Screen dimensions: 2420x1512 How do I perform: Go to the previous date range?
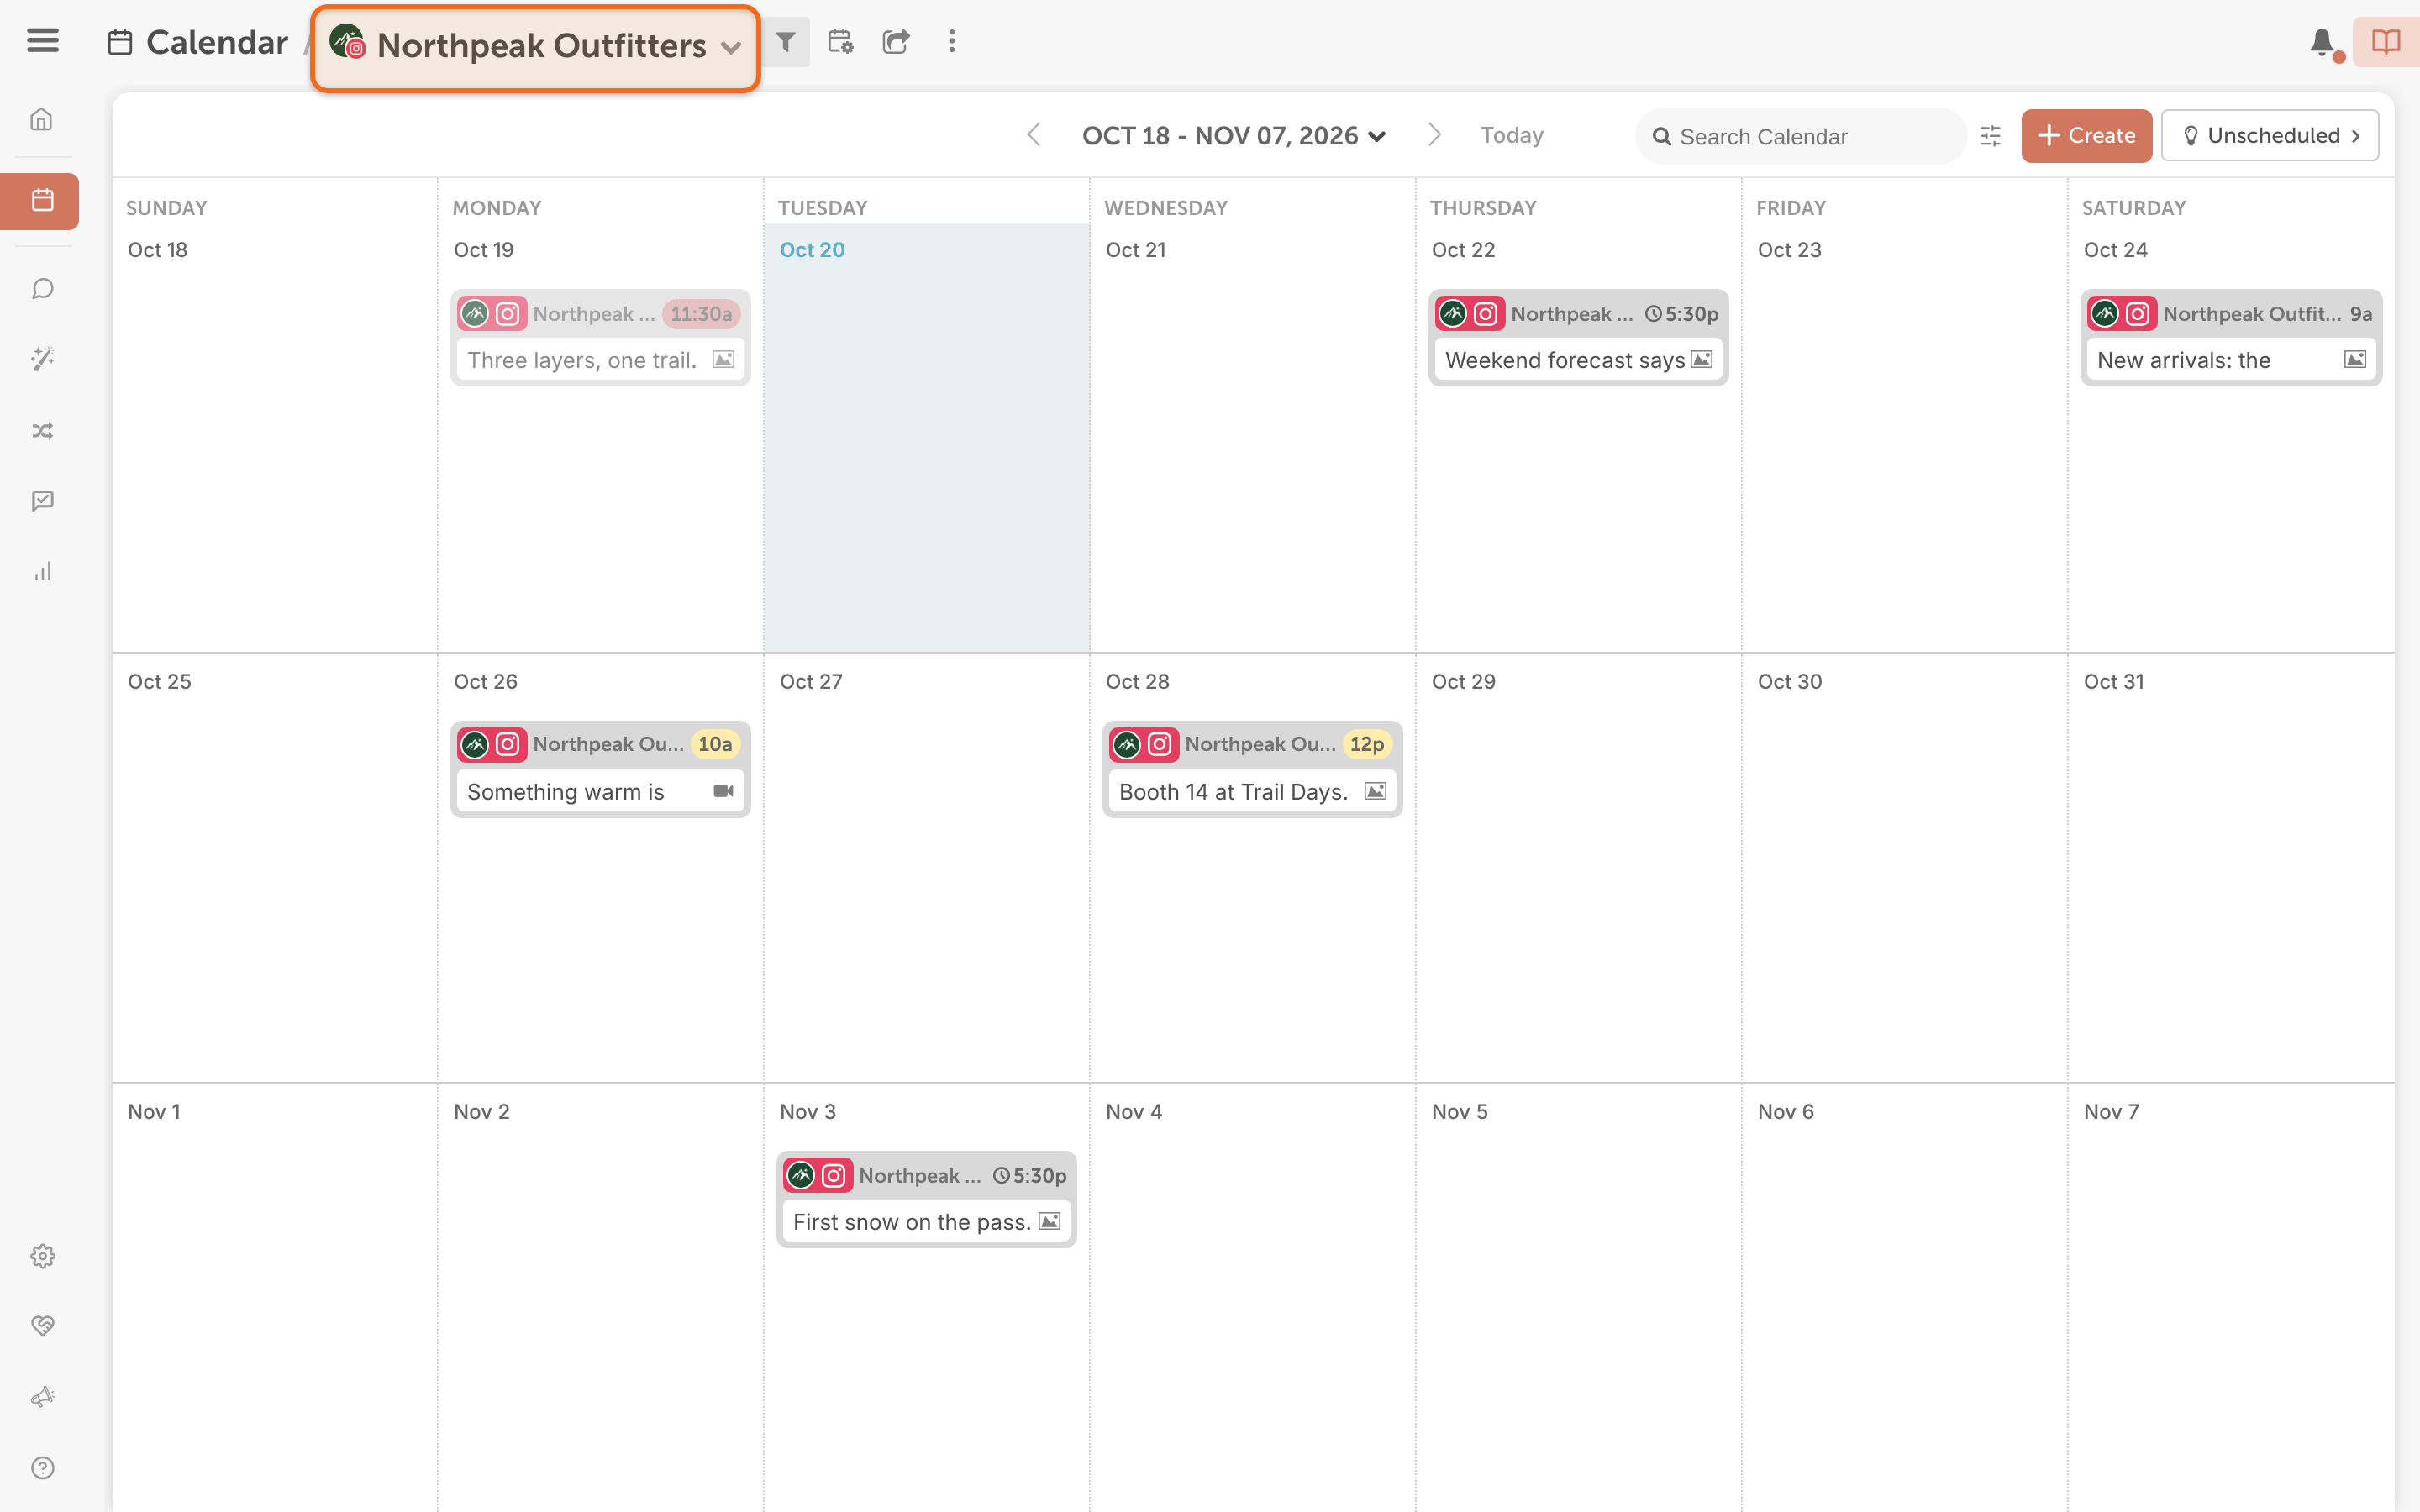click(x=1034, y=135)
